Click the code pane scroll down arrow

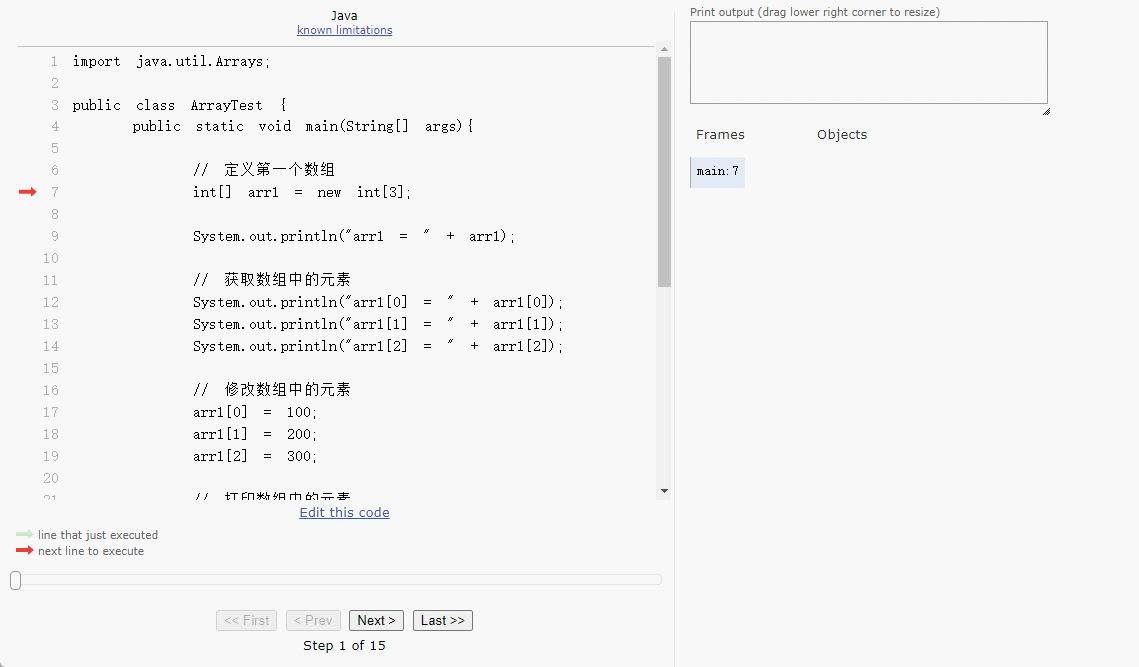click(664, 491)
